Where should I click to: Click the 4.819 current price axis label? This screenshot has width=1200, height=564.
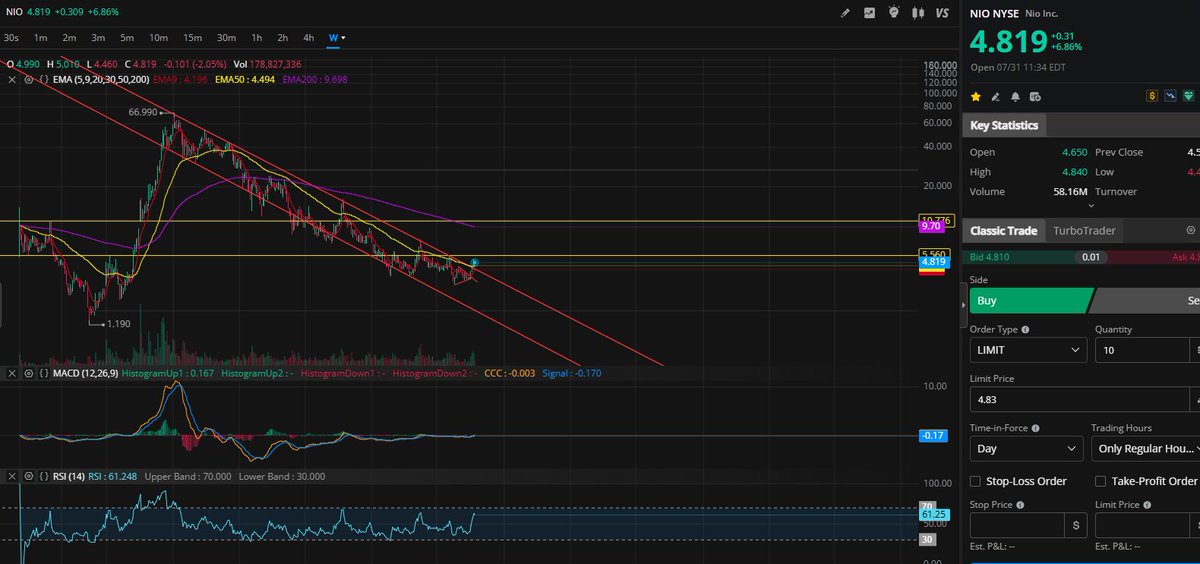click(x=933, y=261)
